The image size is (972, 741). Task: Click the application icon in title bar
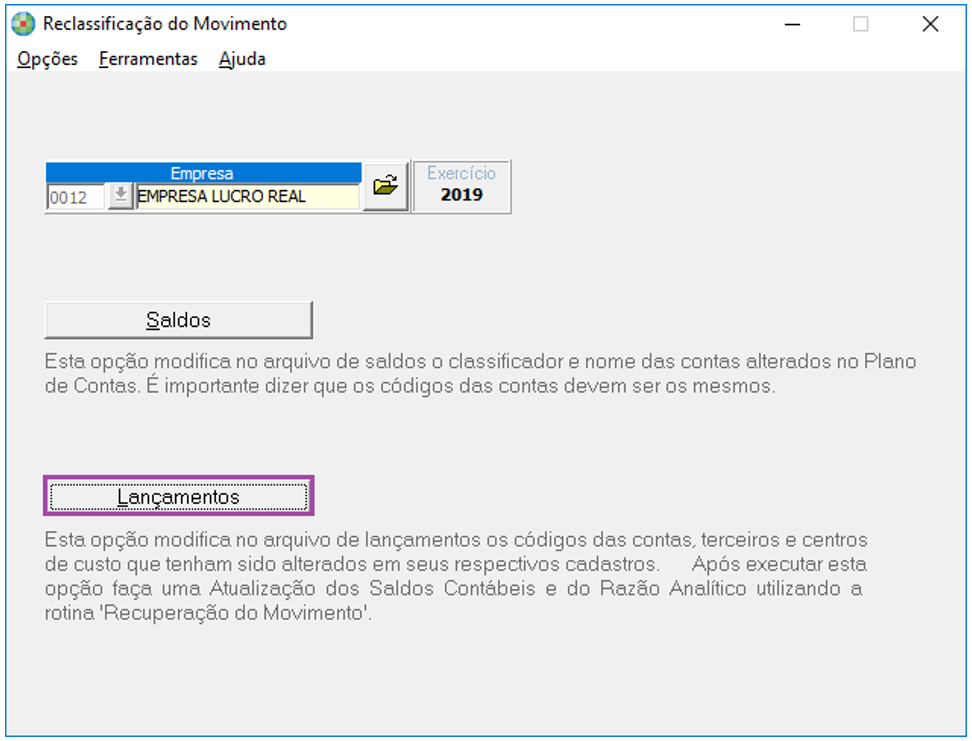(x=24, y=24)
